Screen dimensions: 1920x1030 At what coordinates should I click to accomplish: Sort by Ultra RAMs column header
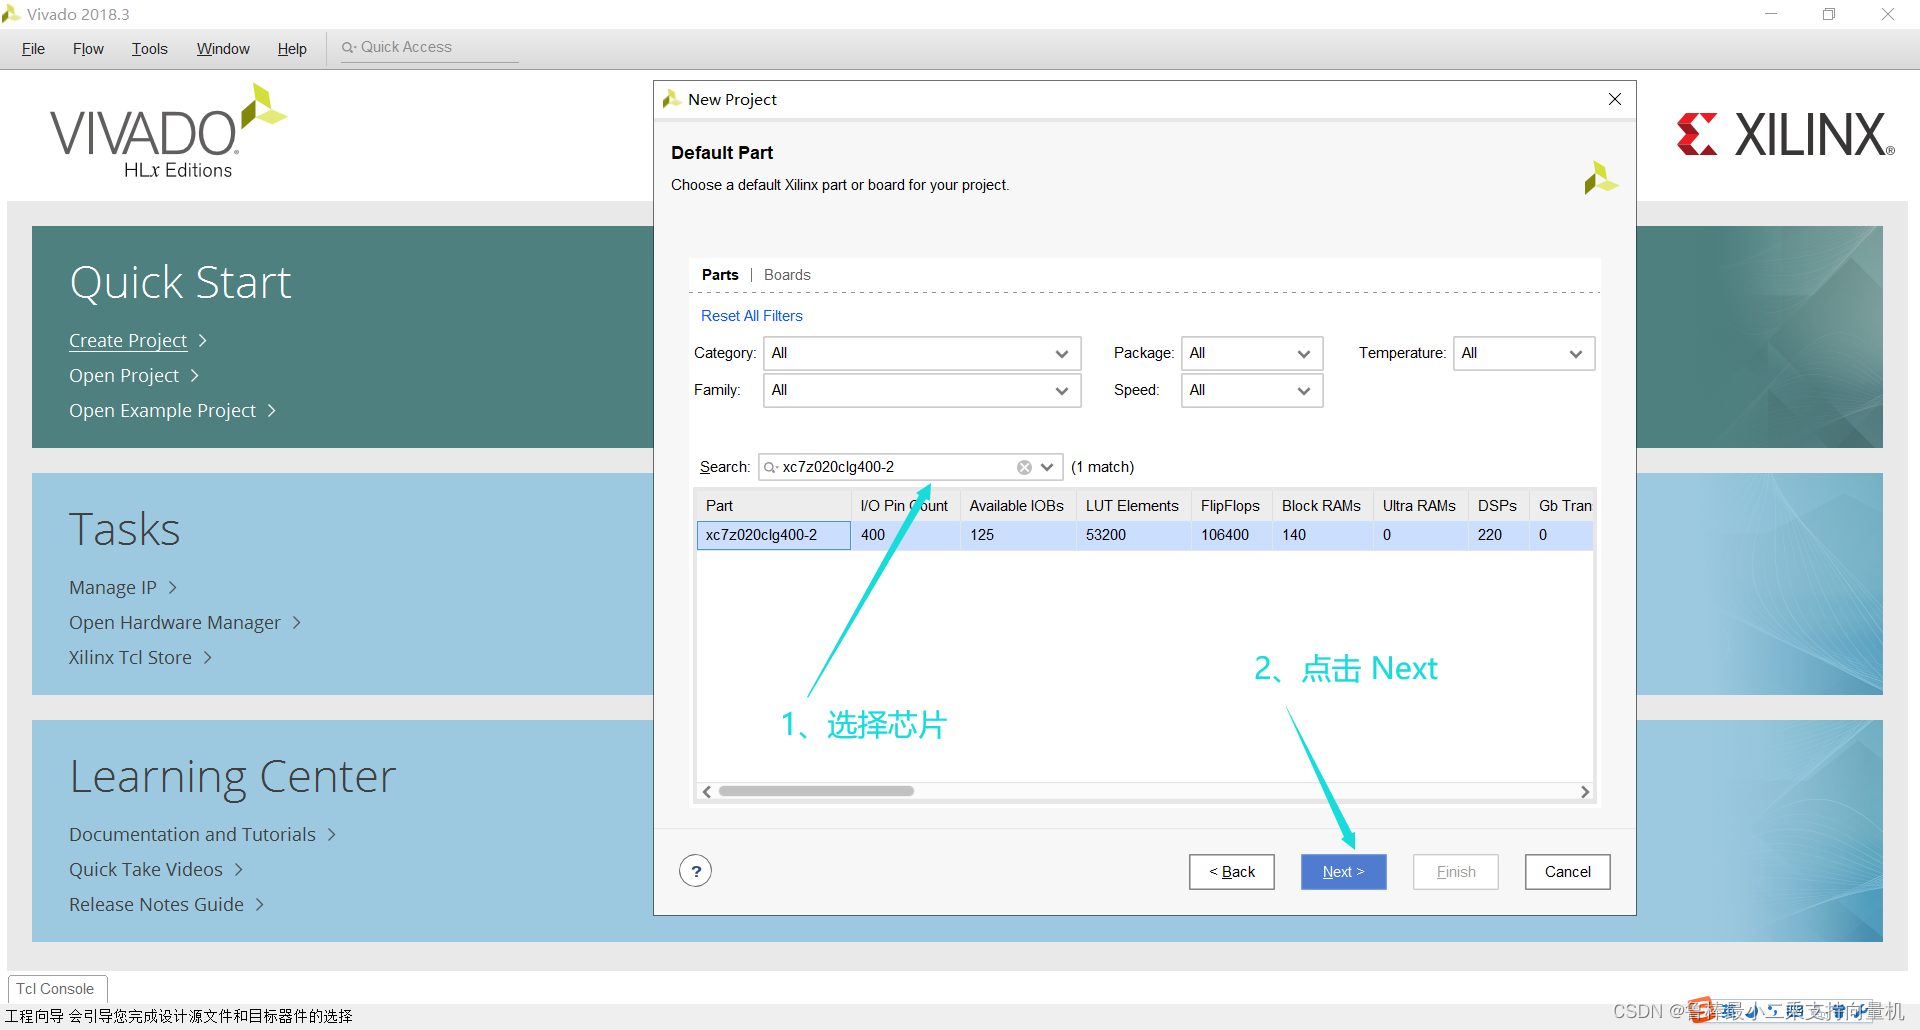tap(1419, 506)
